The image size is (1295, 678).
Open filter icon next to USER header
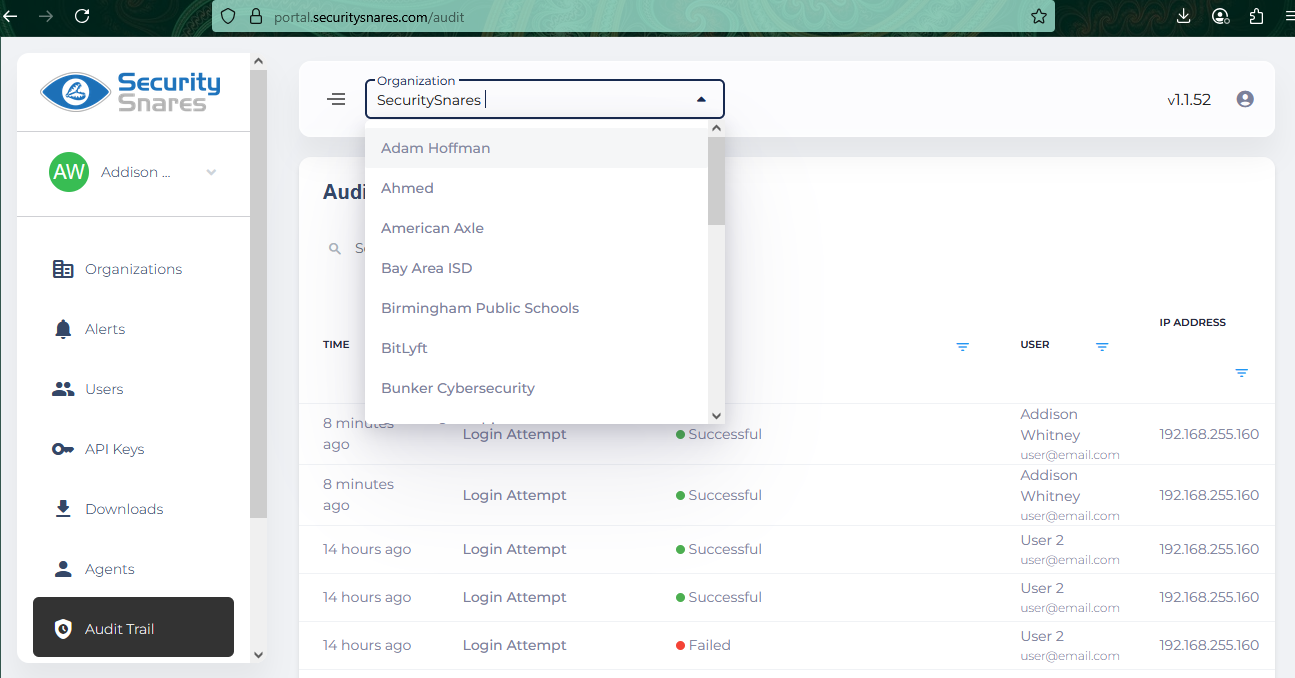(1102, 346)
